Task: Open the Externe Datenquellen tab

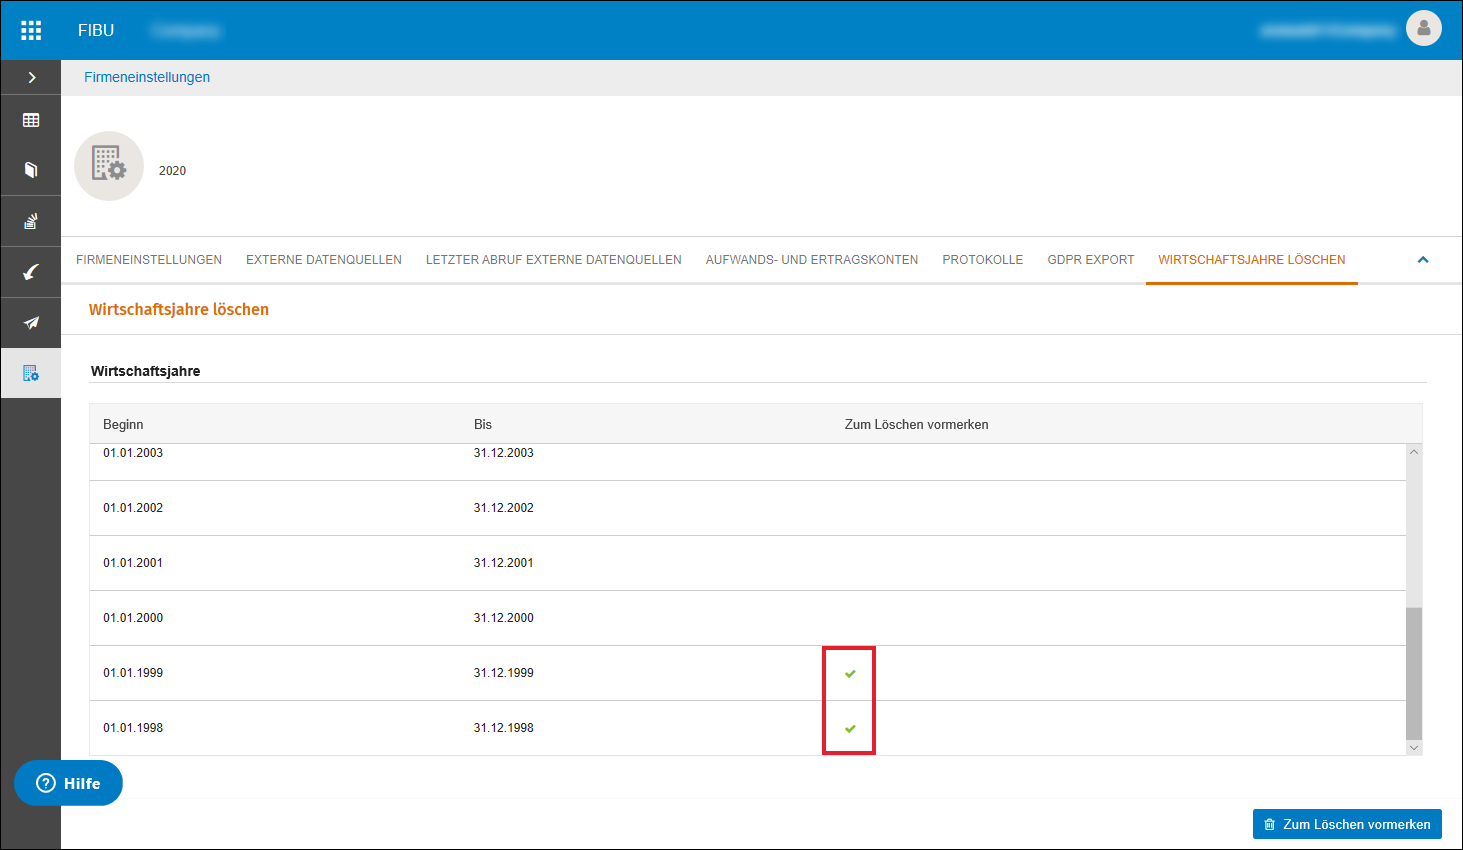Action: click(324, 260)
